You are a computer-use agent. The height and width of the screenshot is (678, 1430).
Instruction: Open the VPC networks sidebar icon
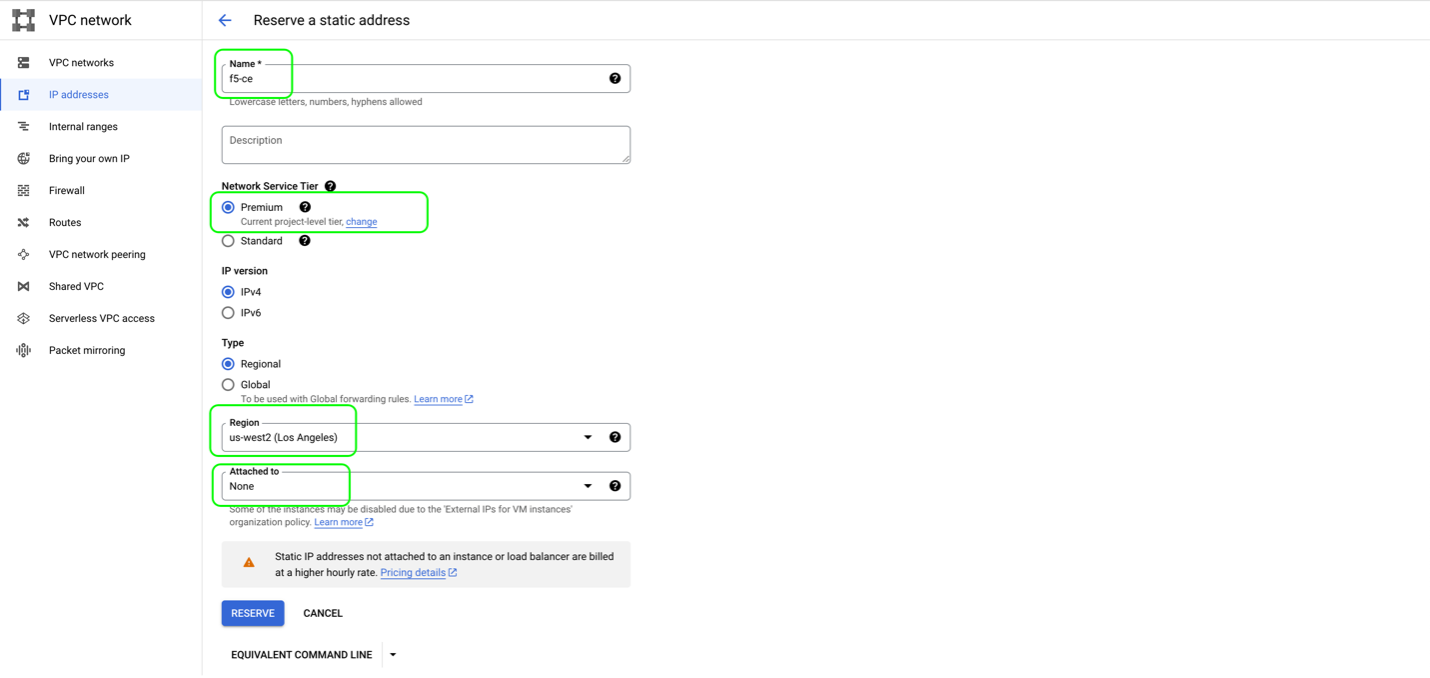tap(22, 62)
